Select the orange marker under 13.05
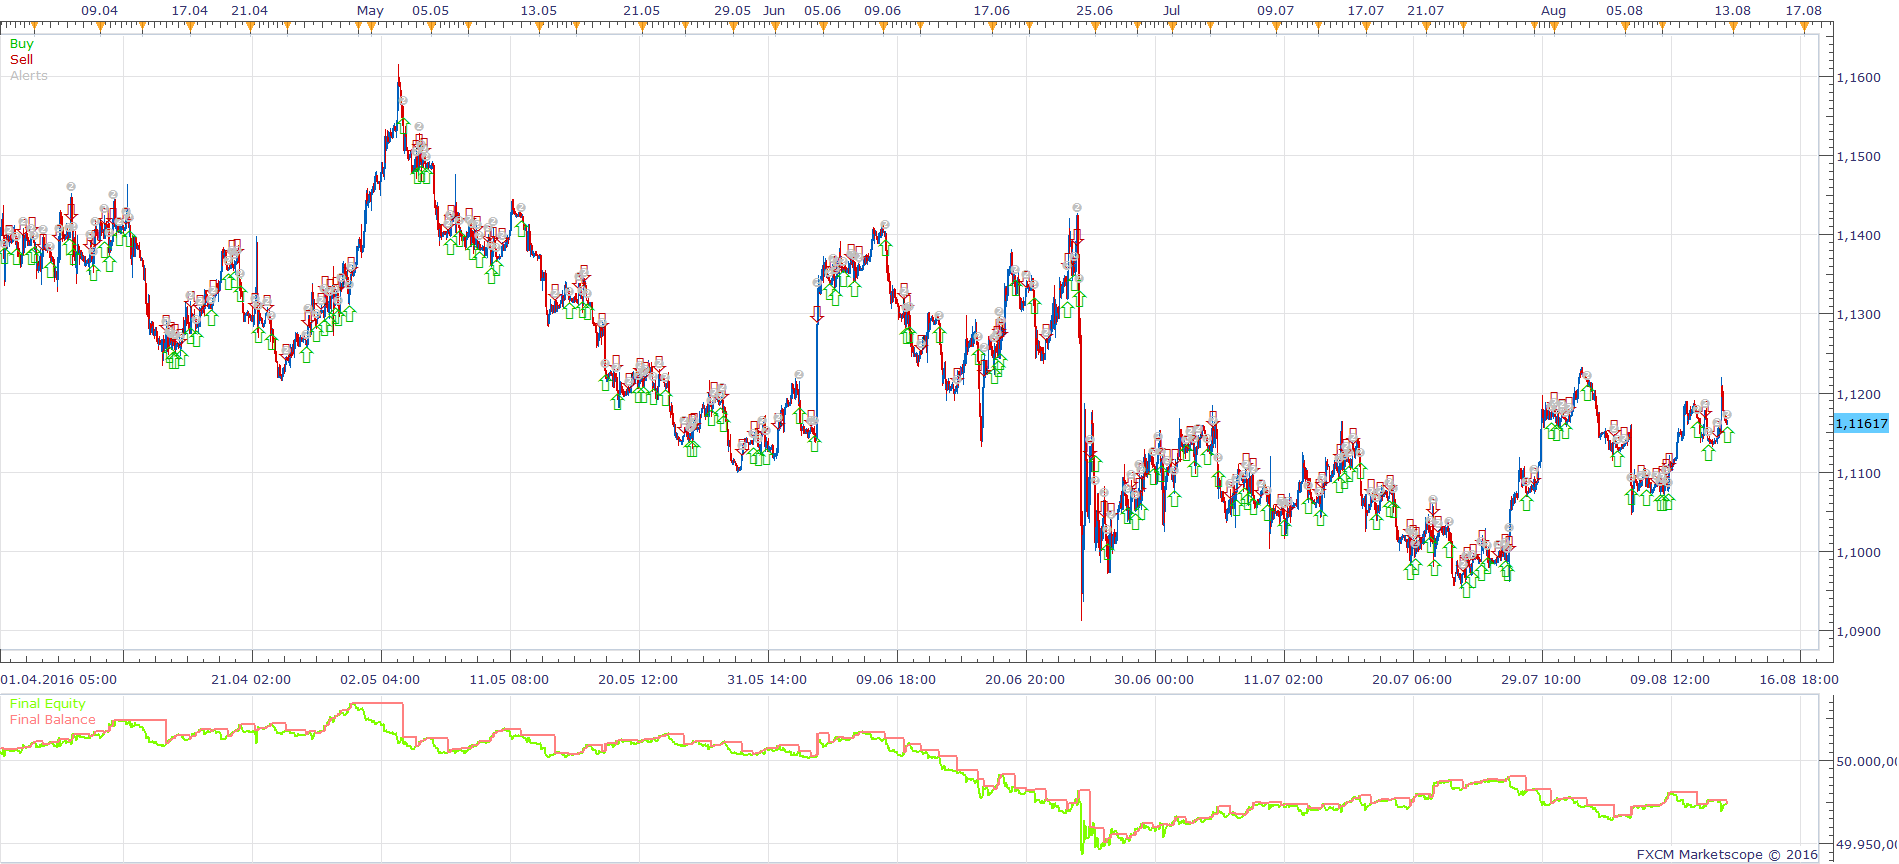 point(539,28)
